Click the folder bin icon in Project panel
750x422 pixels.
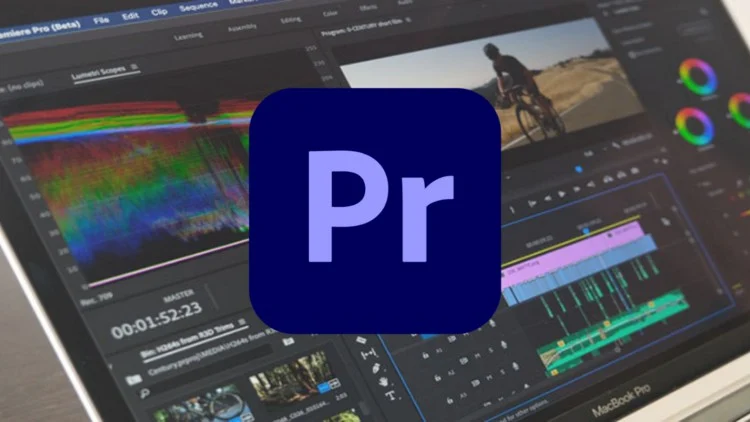tap(133, 378)
